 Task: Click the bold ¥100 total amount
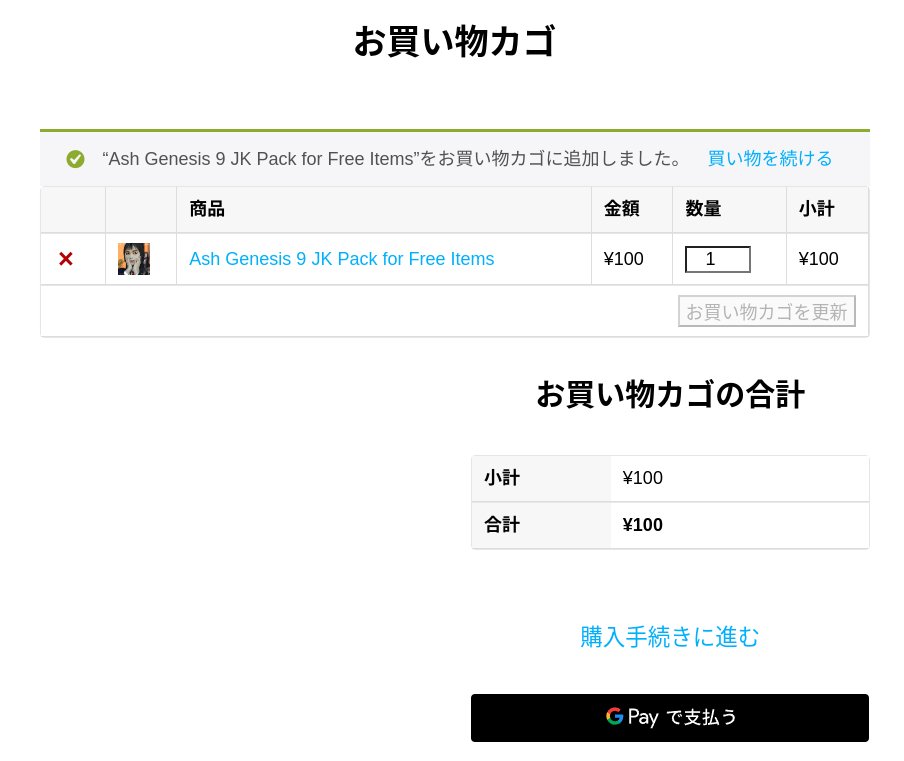click(x=642, y=525)
